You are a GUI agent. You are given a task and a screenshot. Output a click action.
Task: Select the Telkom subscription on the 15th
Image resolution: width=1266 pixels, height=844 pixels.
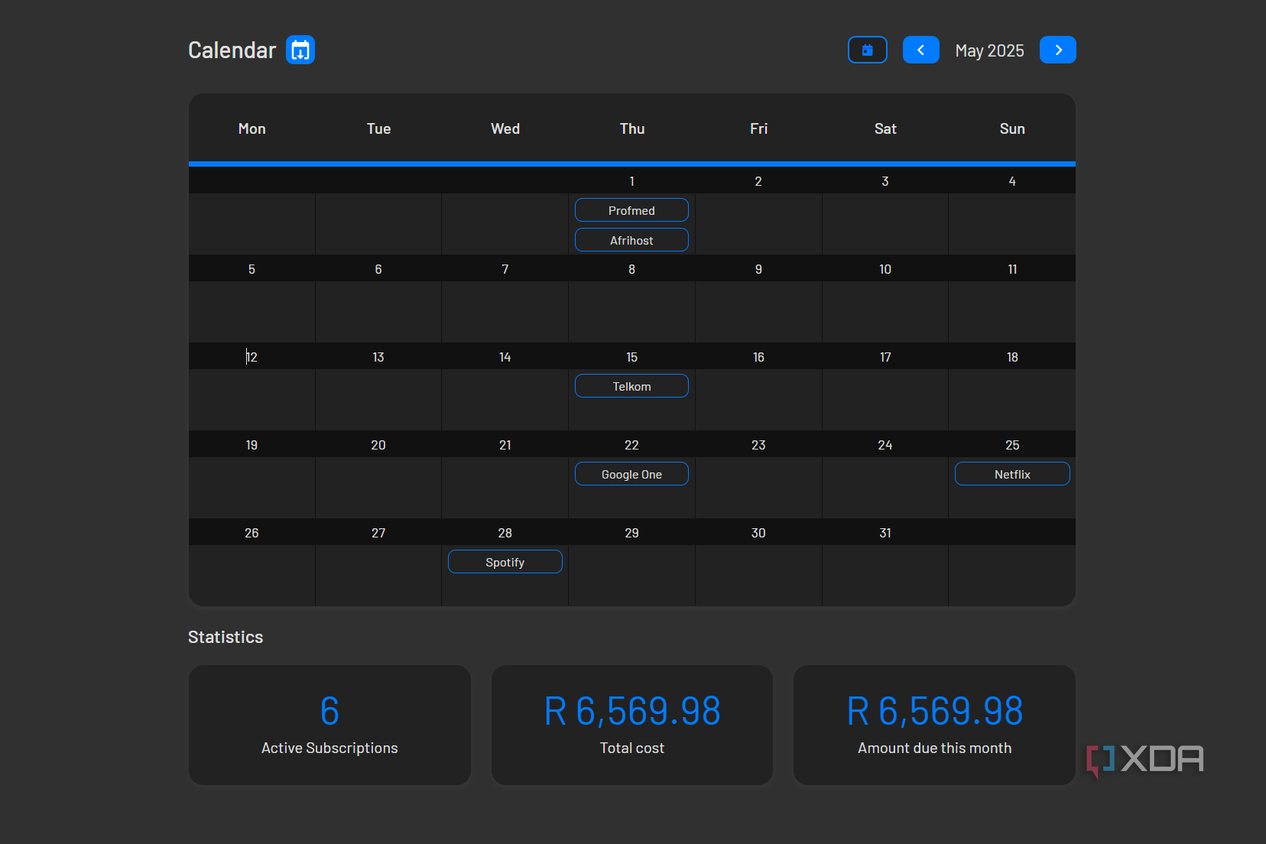(x=632, y=386)
